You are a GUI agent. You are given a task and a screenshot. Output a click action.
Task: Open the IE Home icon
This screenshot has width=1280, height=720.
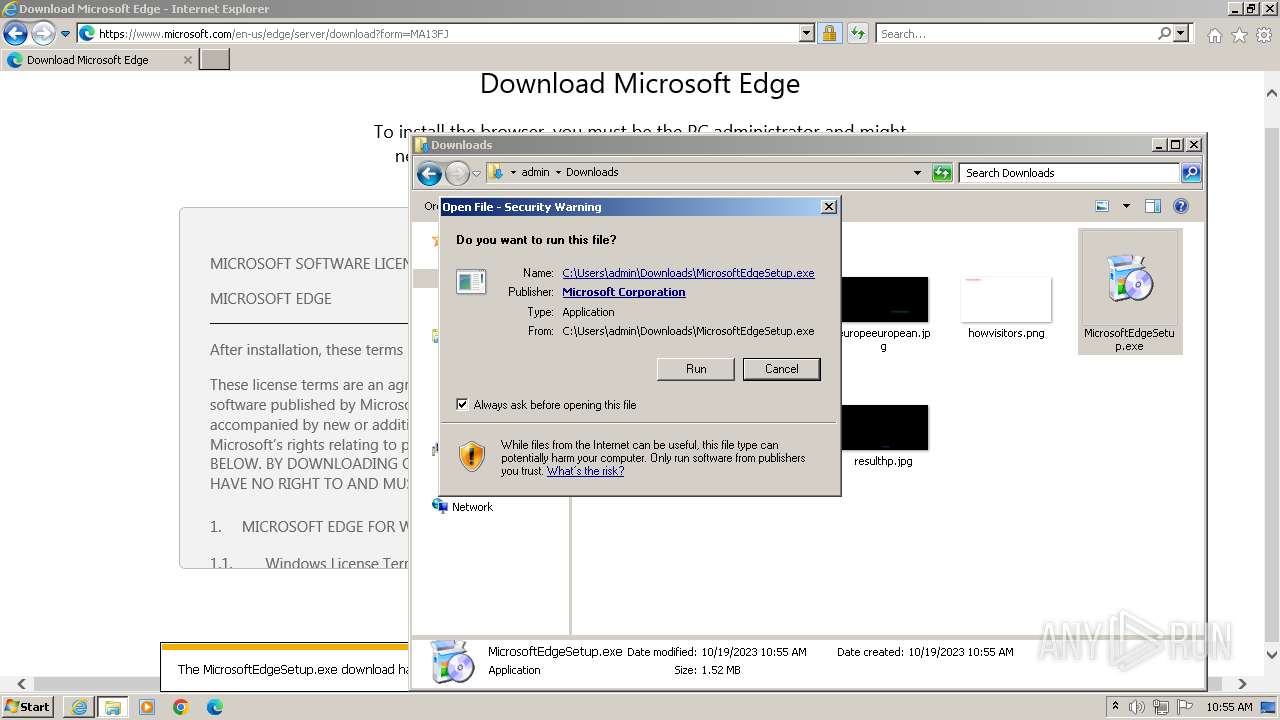point(1214,35)
